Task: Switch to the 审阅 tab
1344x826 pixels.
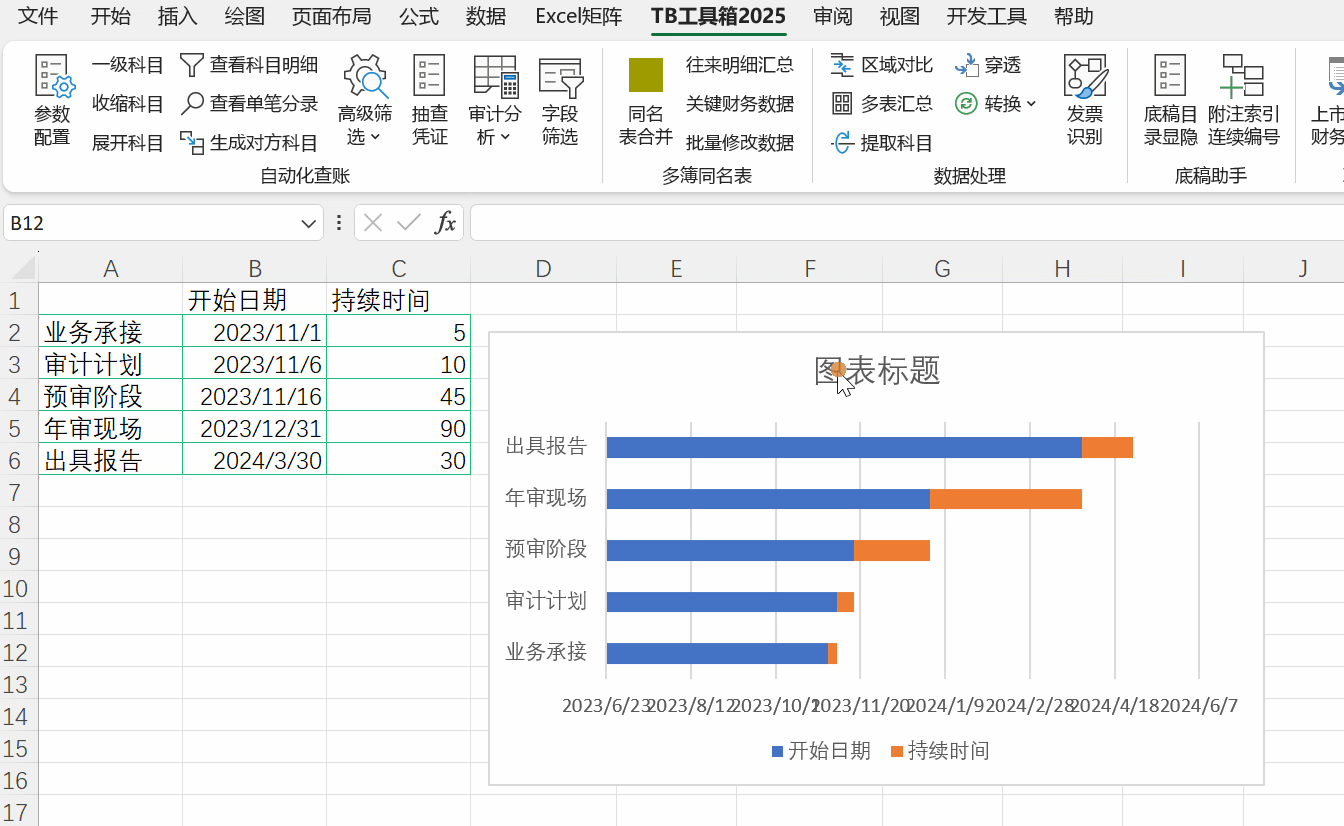Action: click(833, 16)
